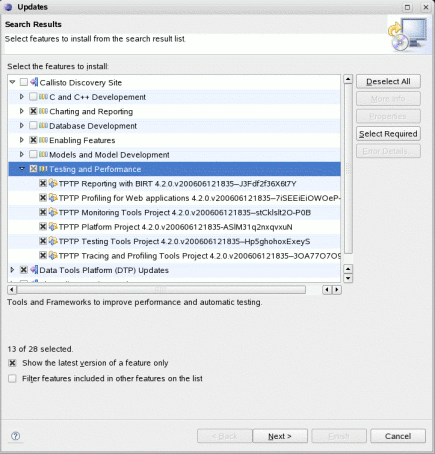Expand Data Tools Platform (DTP) Updates
The image size is (435, 454).
coord(12,270)
